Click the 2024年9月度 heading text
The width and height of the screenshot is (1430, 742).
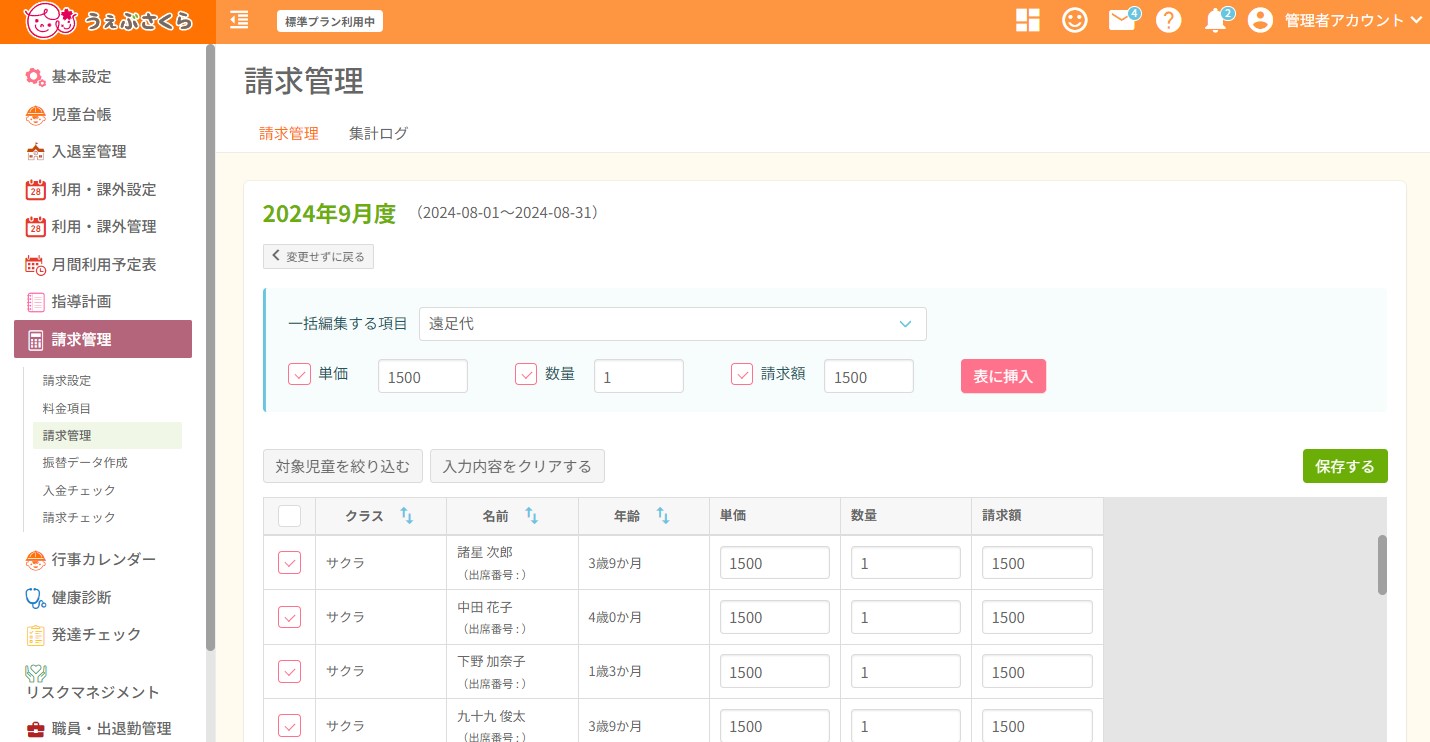(x=329, y=214)
